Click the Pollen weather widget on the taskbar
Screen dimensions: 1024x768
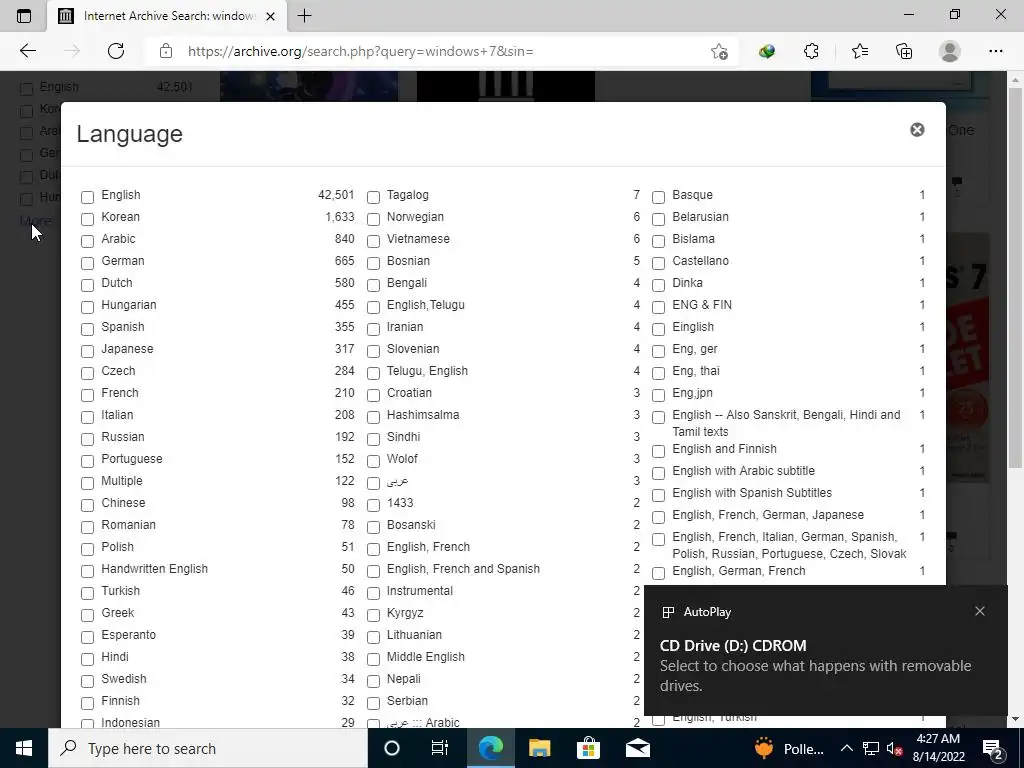(x=789, y=748)
